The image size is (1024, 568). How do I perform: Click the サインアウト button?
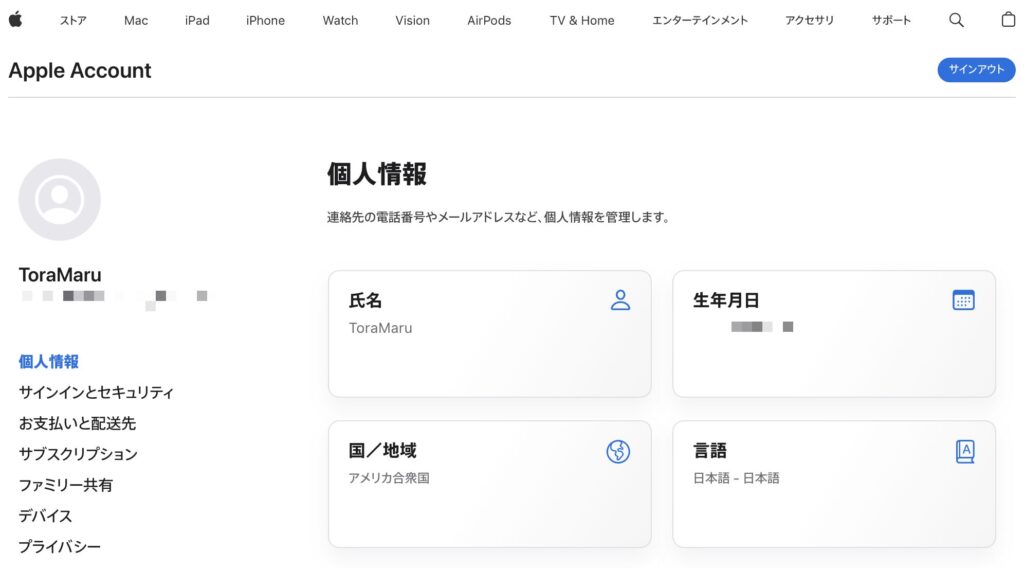point(976,70)
